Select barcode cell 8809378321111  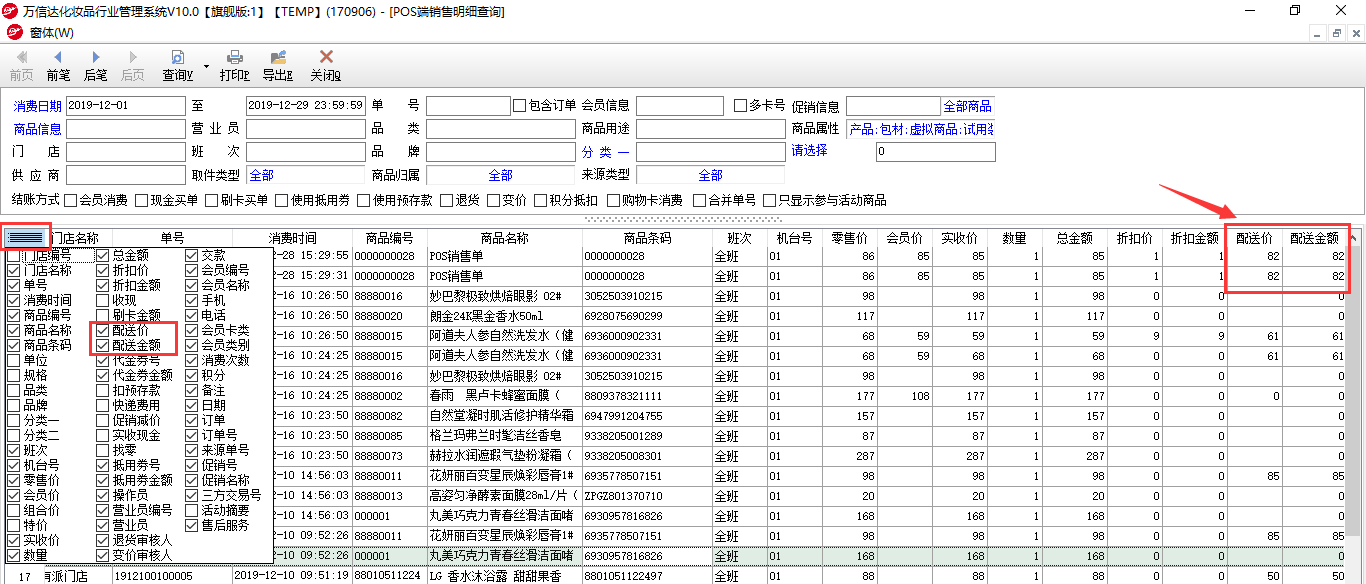click(647, 396)
